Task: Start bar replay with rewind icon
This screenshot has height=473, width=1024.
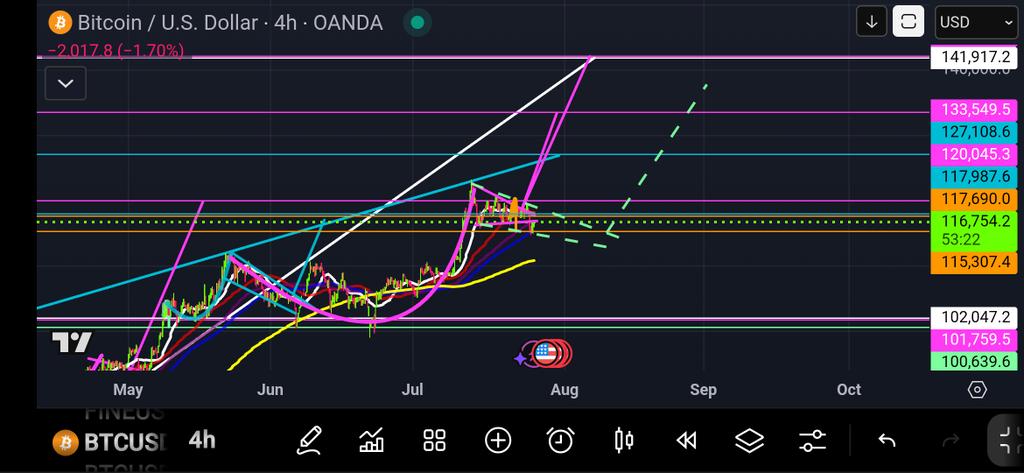Action: [x=686, y=441]
